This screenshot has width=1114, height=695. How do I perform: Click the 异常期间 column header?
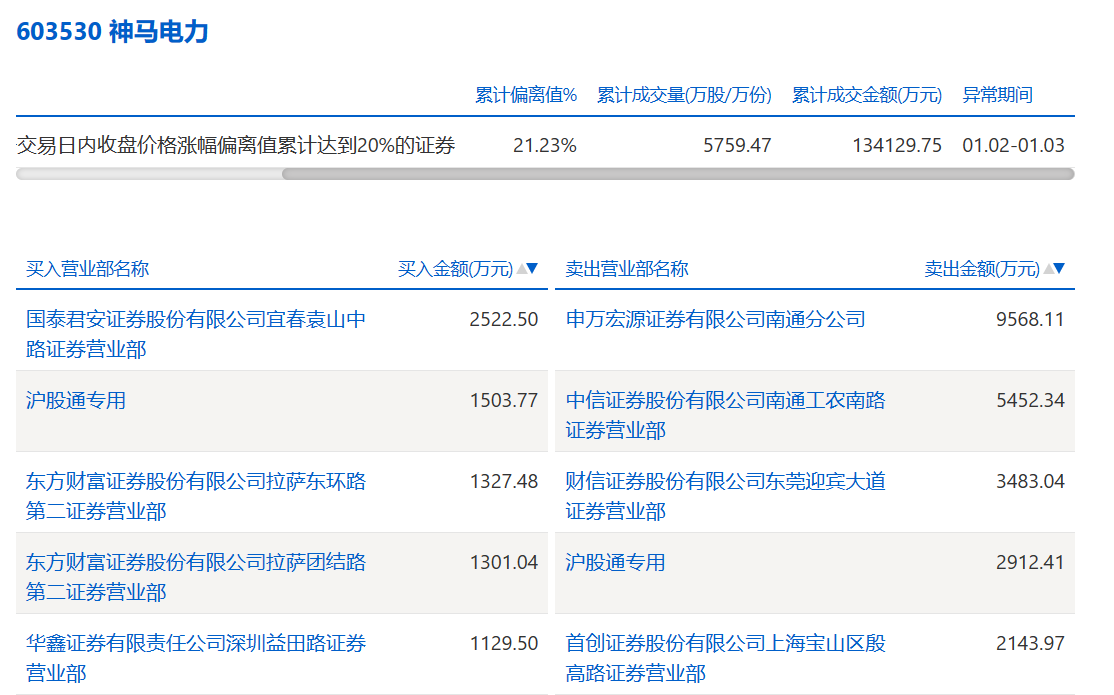coord(997,95)
